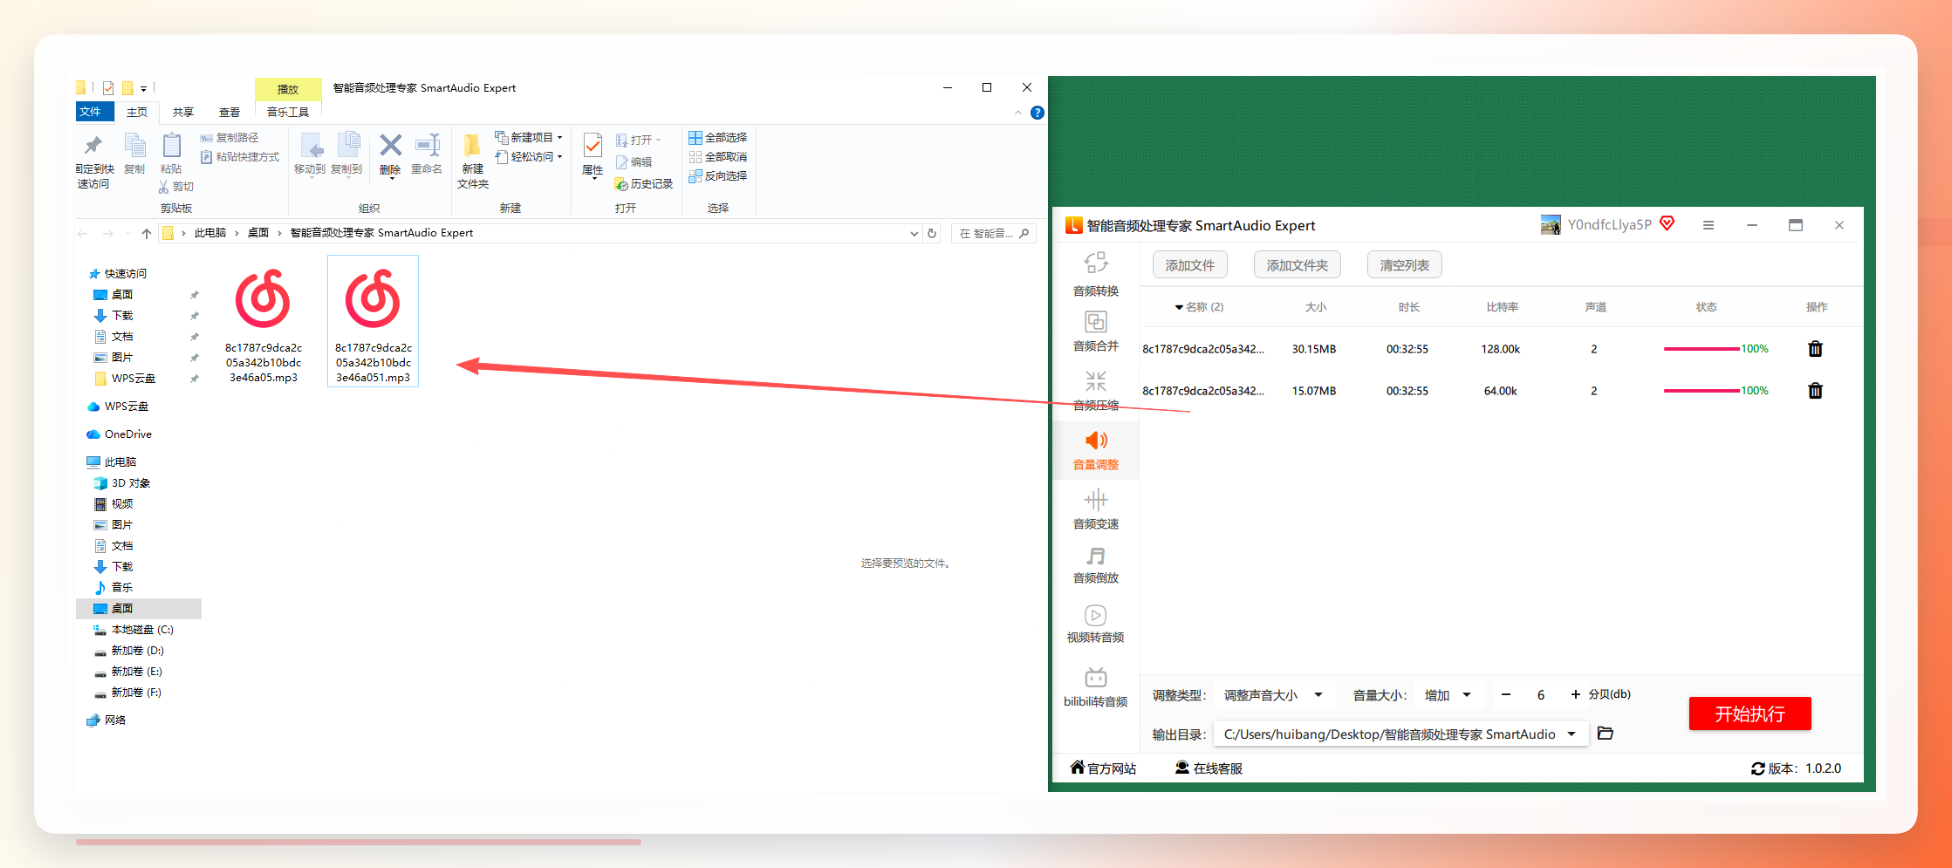Viewport: 1952px width, 868px height.
Task: Go up one folder level in Explorer
Action: point(147,233)
